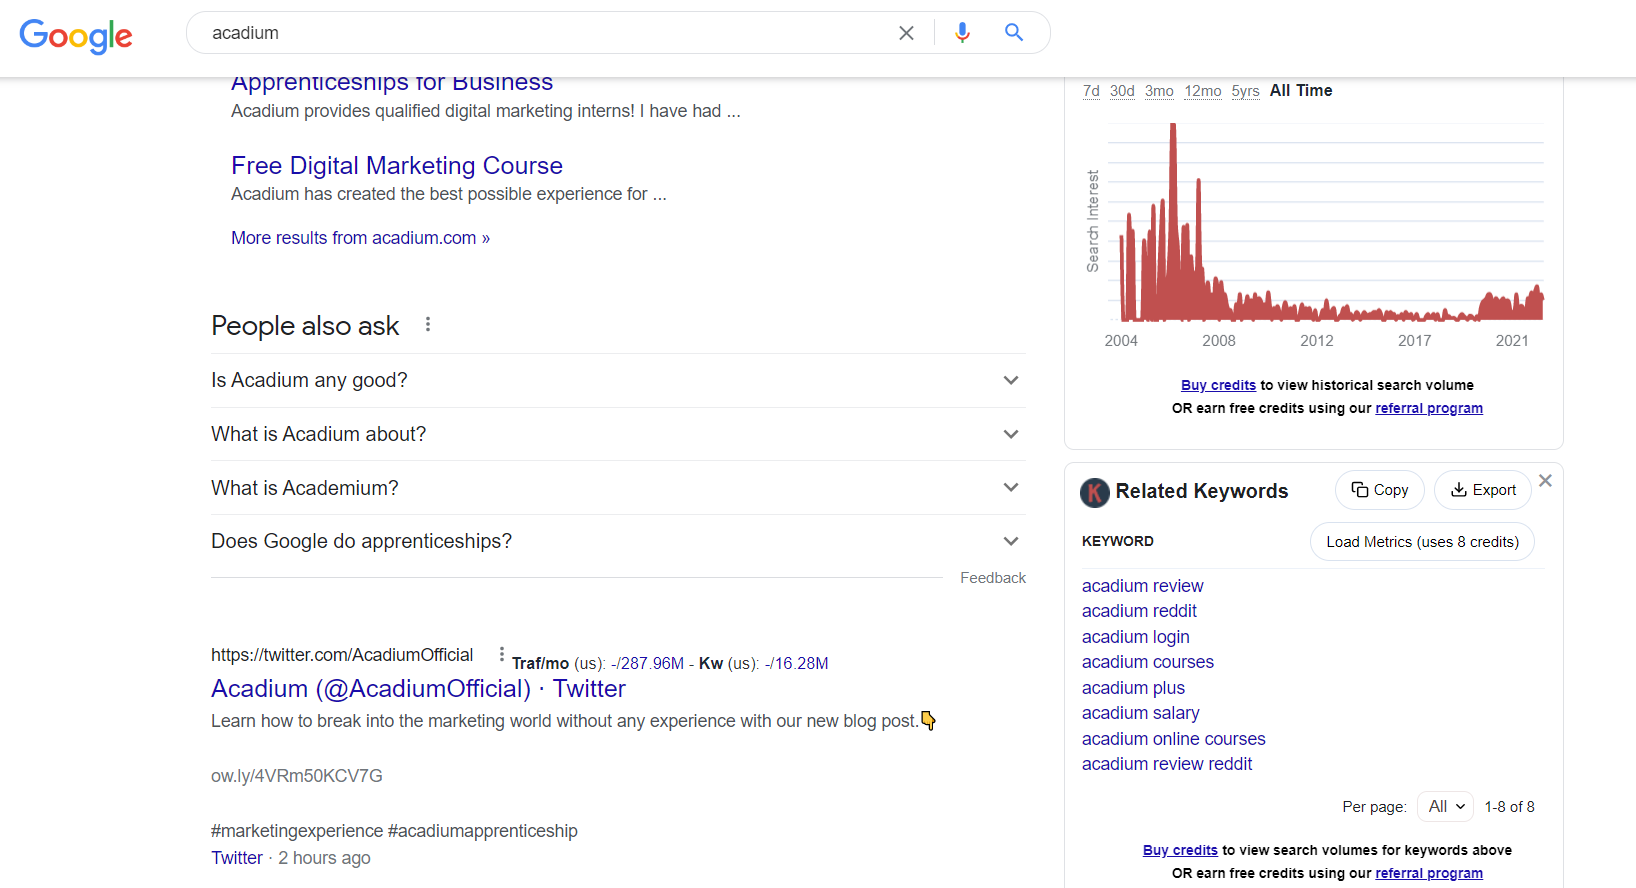Open the three-dot menu beside the Twitter result URL
1636x888 pixels.
tap(501, 655)
